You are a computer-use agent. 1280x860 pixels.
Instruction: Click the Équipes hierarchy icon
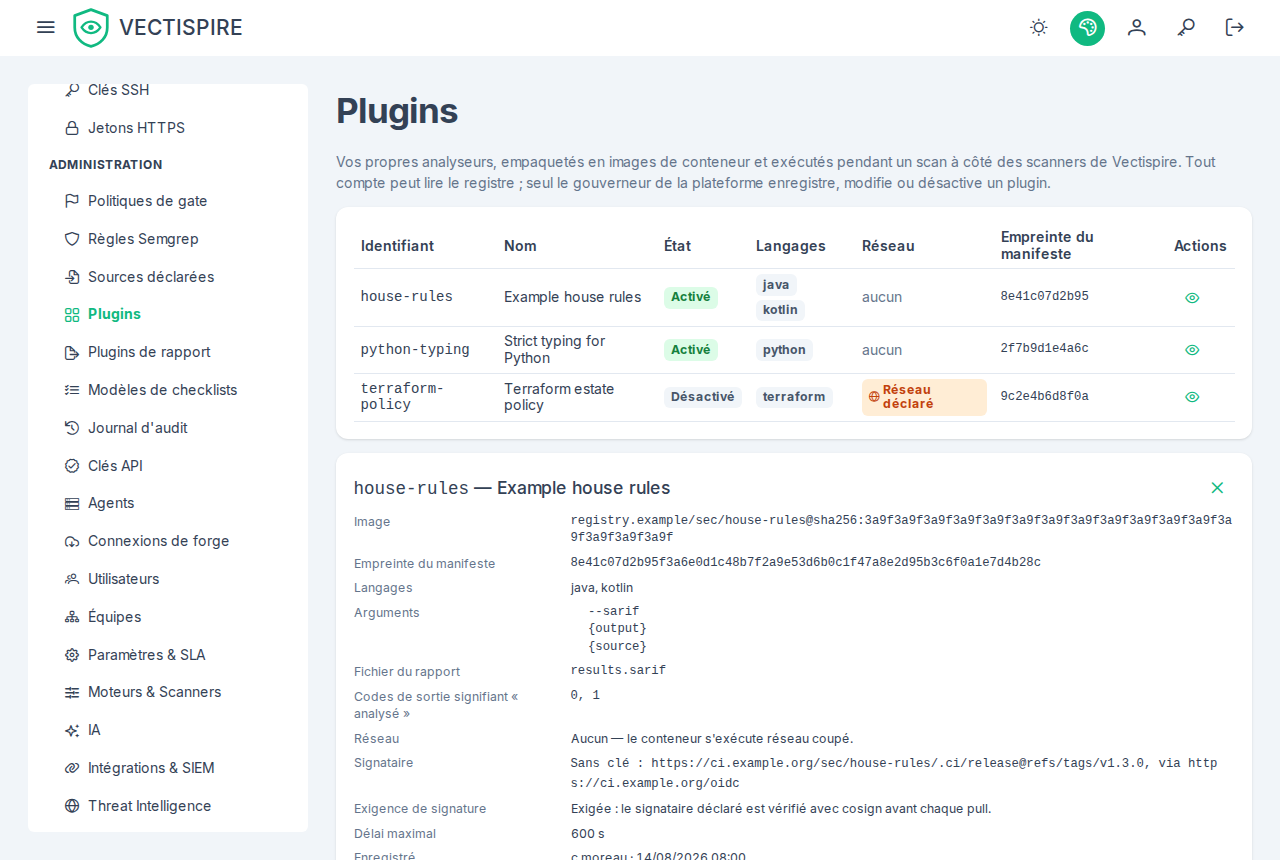point(72,617)
